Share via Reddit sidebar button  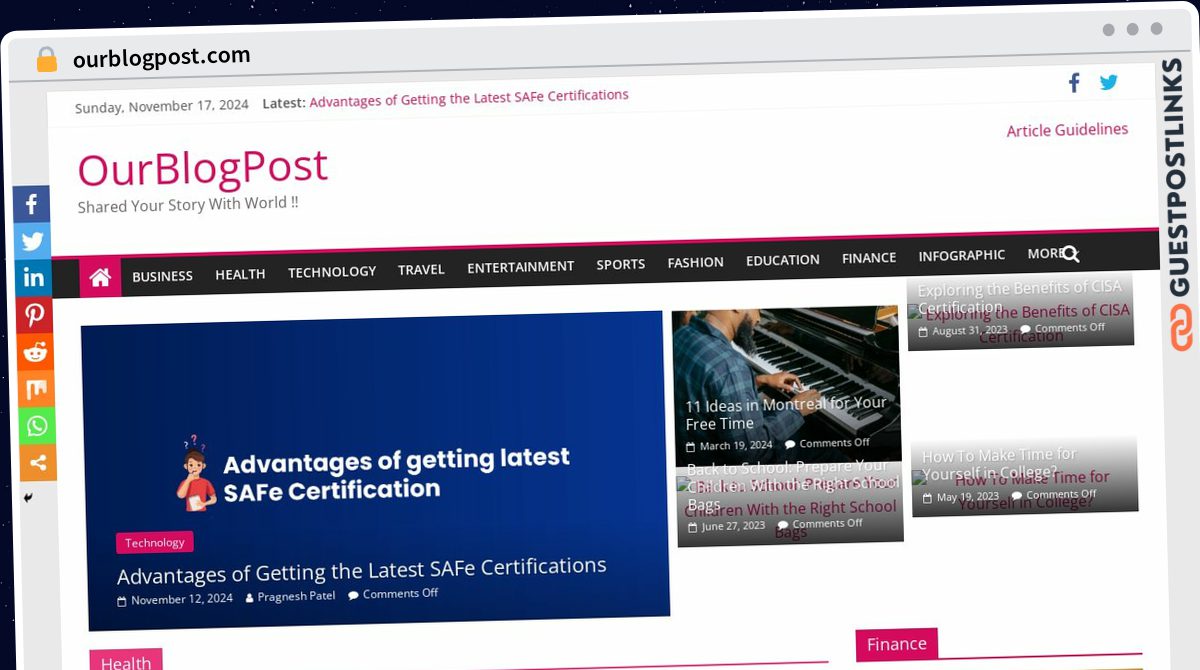click(36, 352)
